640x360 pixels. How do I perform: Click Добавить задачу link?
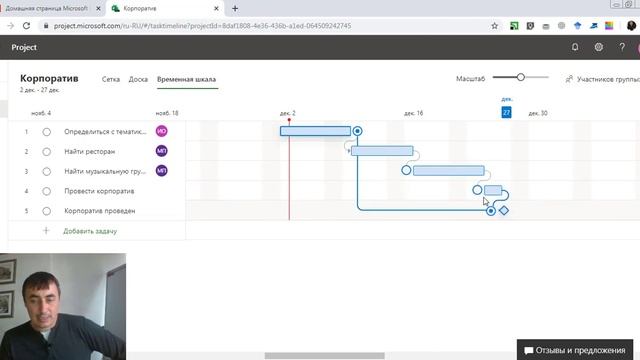90,231
